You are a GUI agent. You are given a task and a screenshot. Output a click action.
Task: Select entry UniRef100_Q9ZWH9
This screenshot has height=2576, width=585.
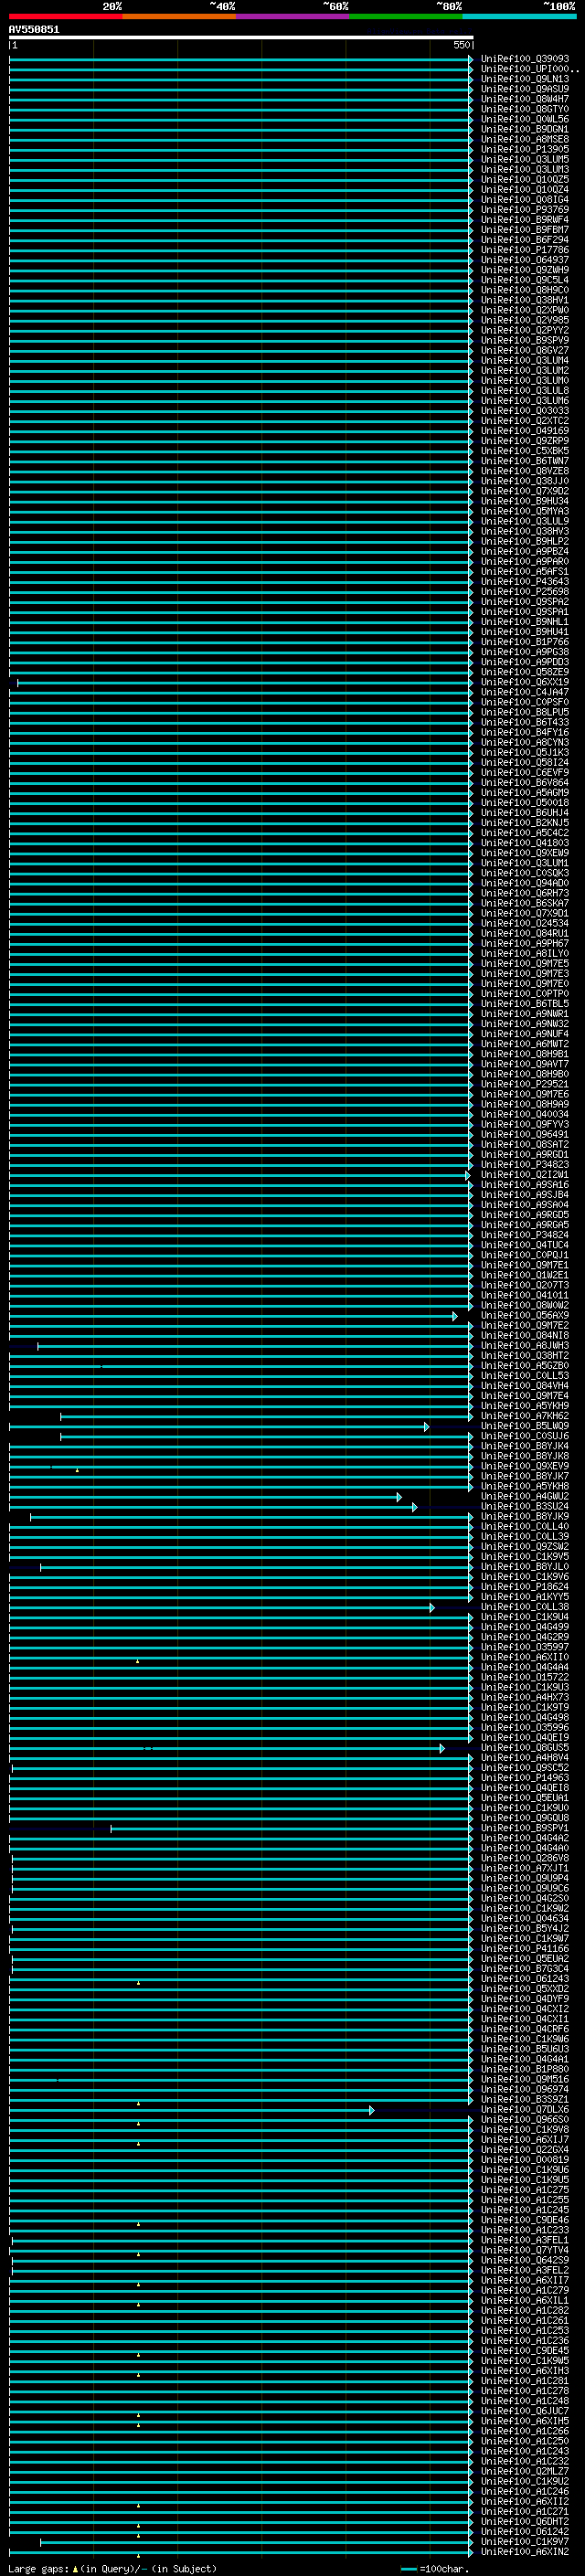click(x=525, y=270)
